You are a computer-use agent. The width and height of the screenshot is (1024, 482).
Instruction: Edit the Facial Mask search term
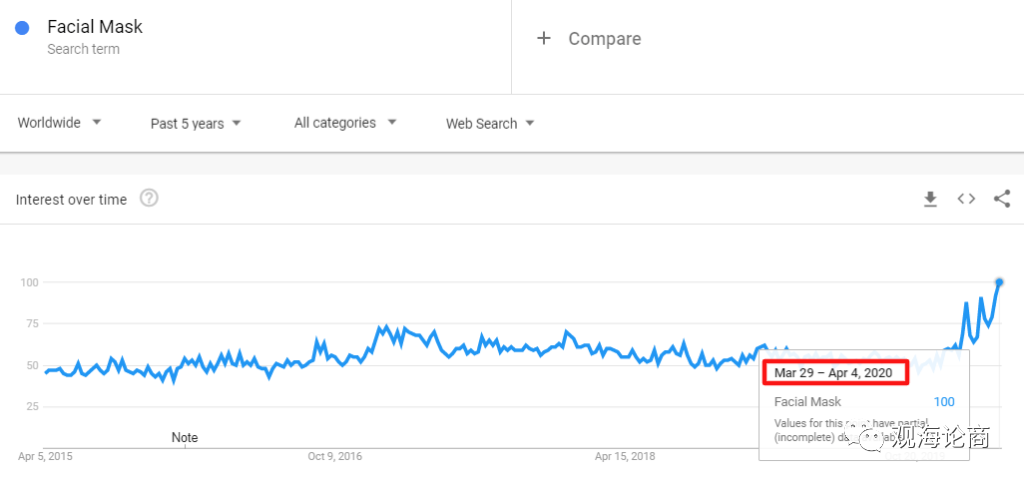click(x=95, y=27)
